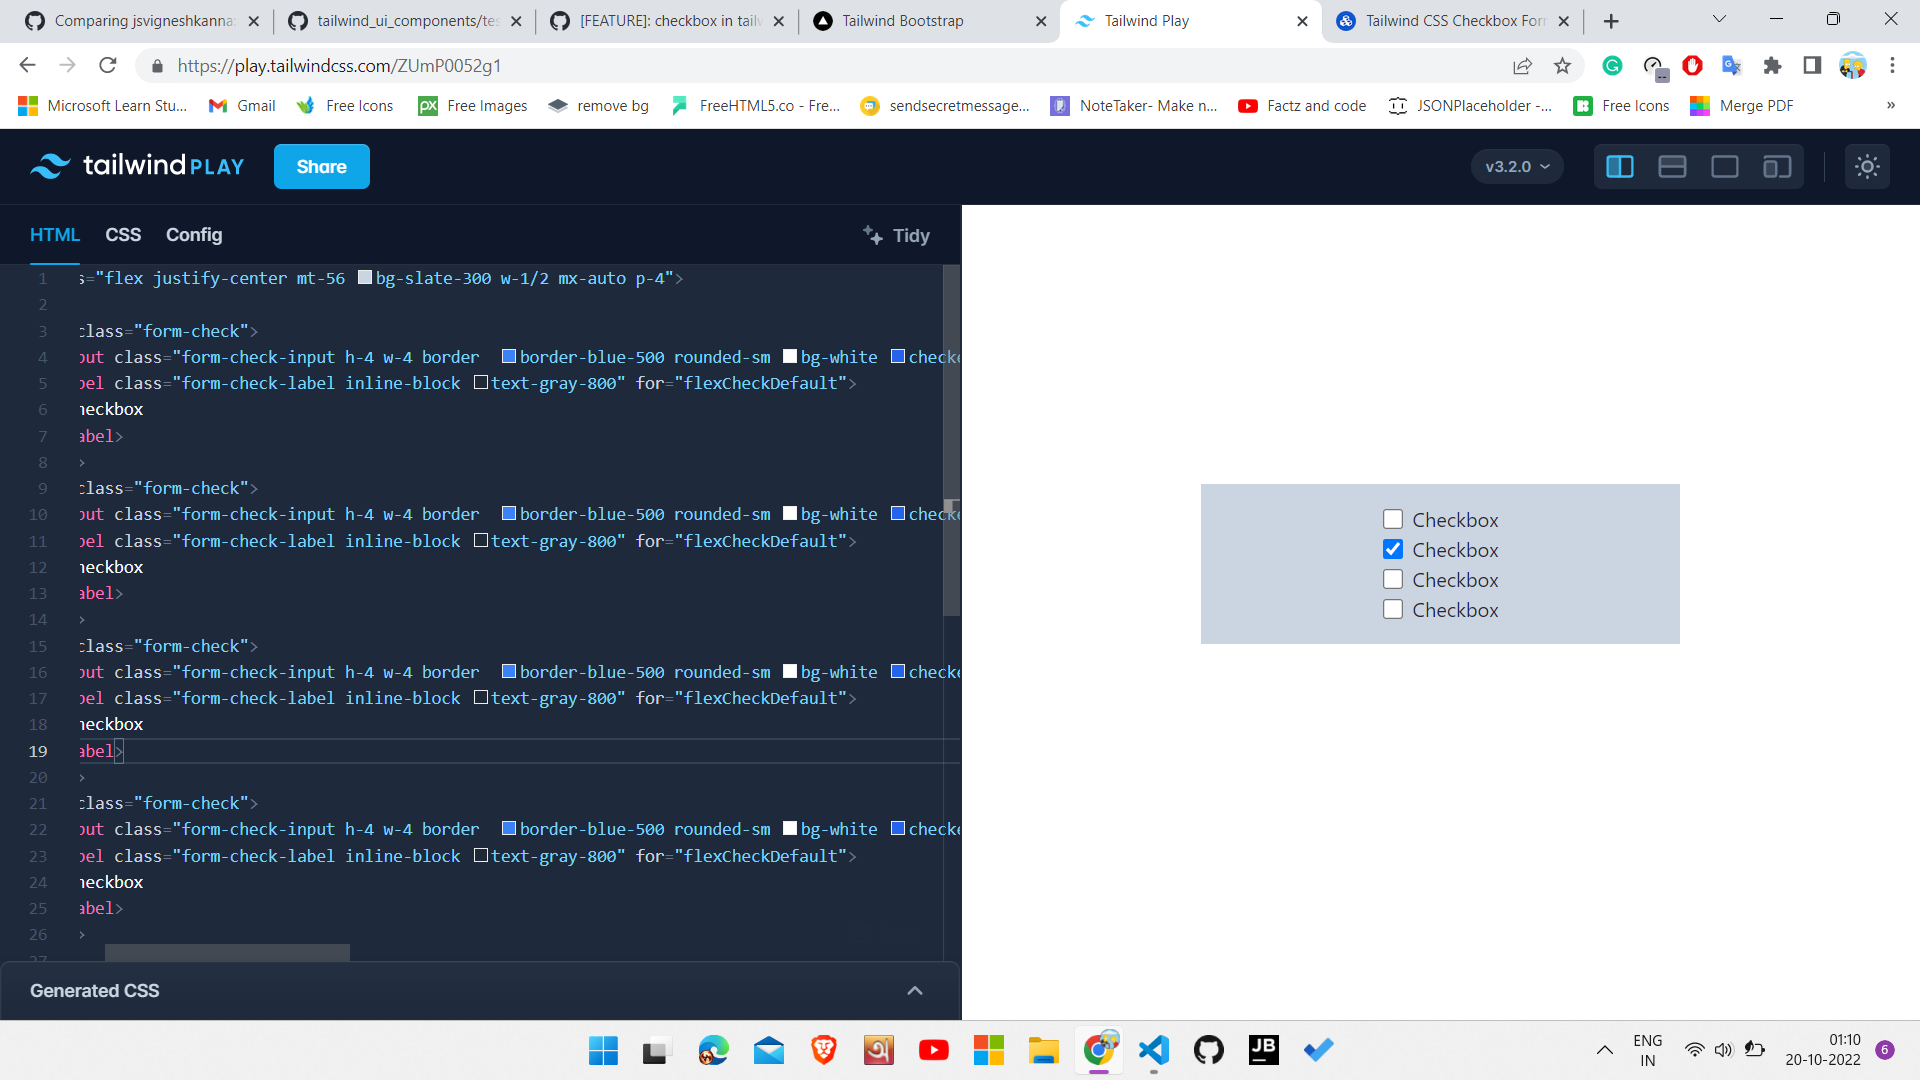Open browser extensions puzzle icon
The image size is (1920, 1080).
click(1772, 66)
